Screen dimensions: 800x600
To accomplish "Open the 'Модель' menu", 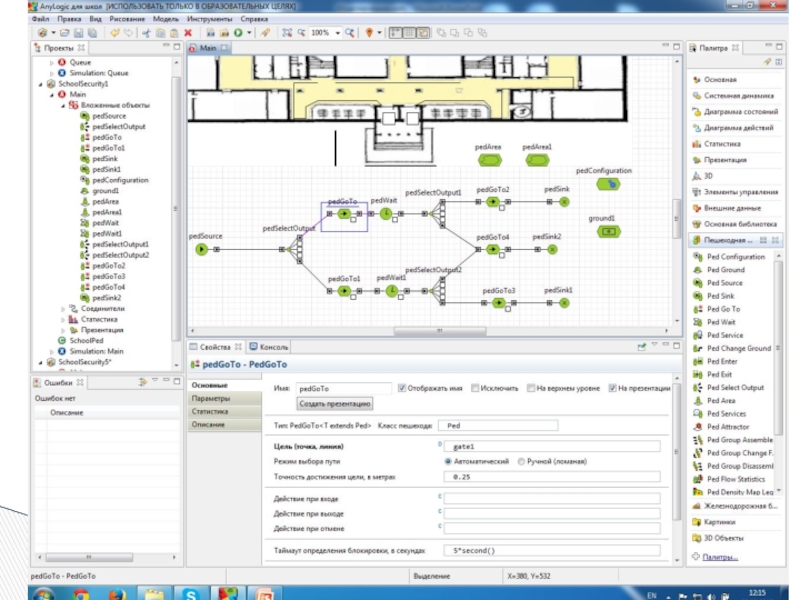I will click(x=166, y=18).
